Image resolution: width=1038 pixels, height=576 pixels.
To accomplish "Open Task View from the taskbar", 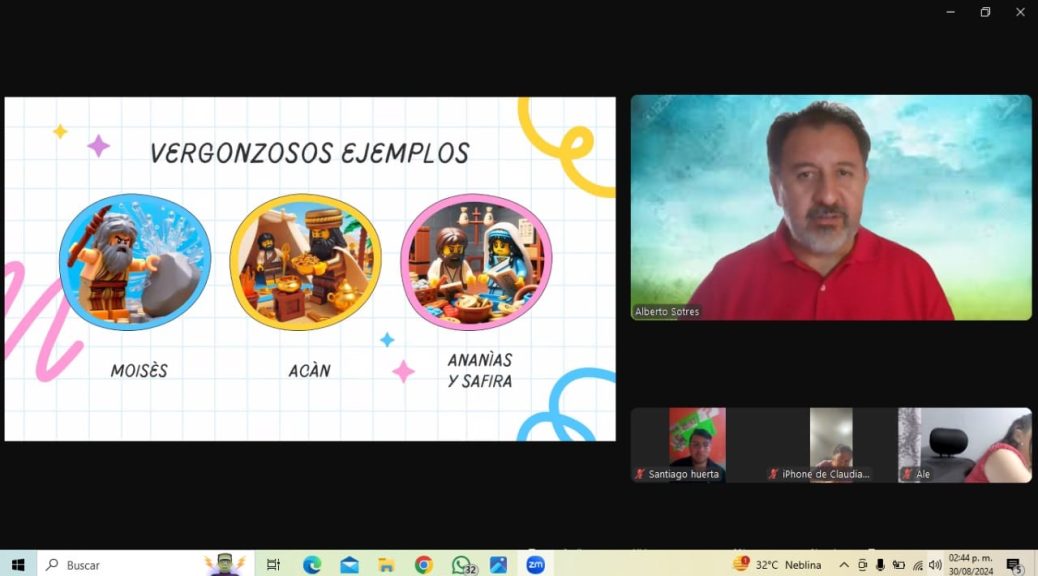I will (273, 565).
